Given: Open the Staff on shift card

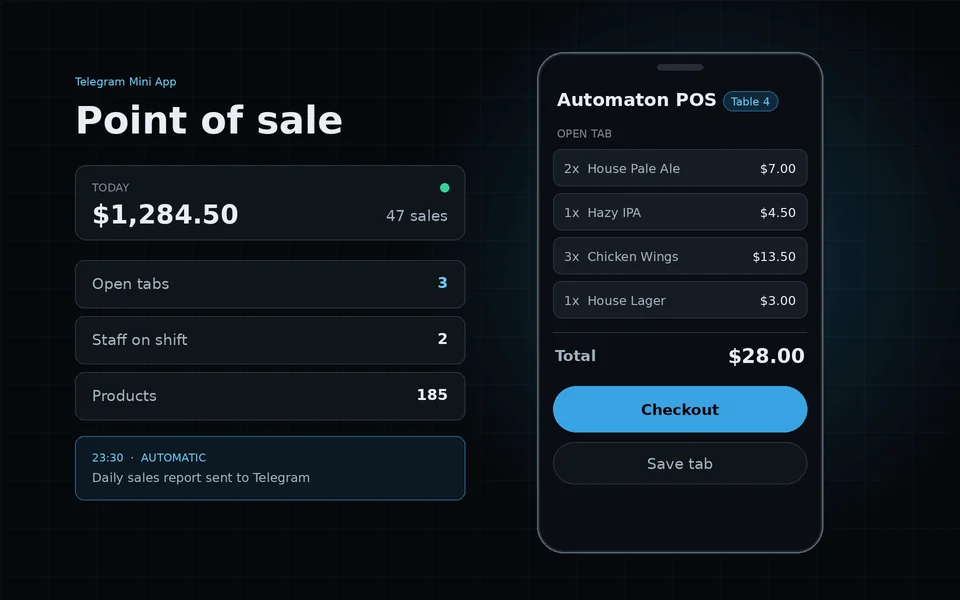Looking at the screenshot, I should click(x=270, y=340).
